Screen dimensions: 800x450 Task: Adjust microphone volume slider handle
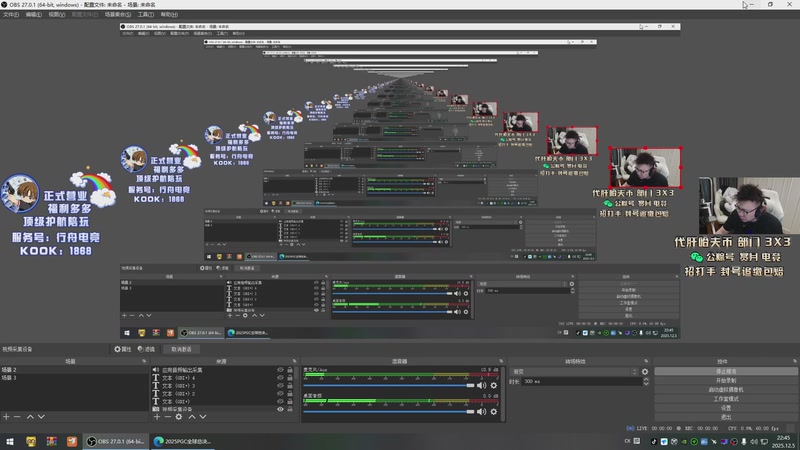[470, 386]
